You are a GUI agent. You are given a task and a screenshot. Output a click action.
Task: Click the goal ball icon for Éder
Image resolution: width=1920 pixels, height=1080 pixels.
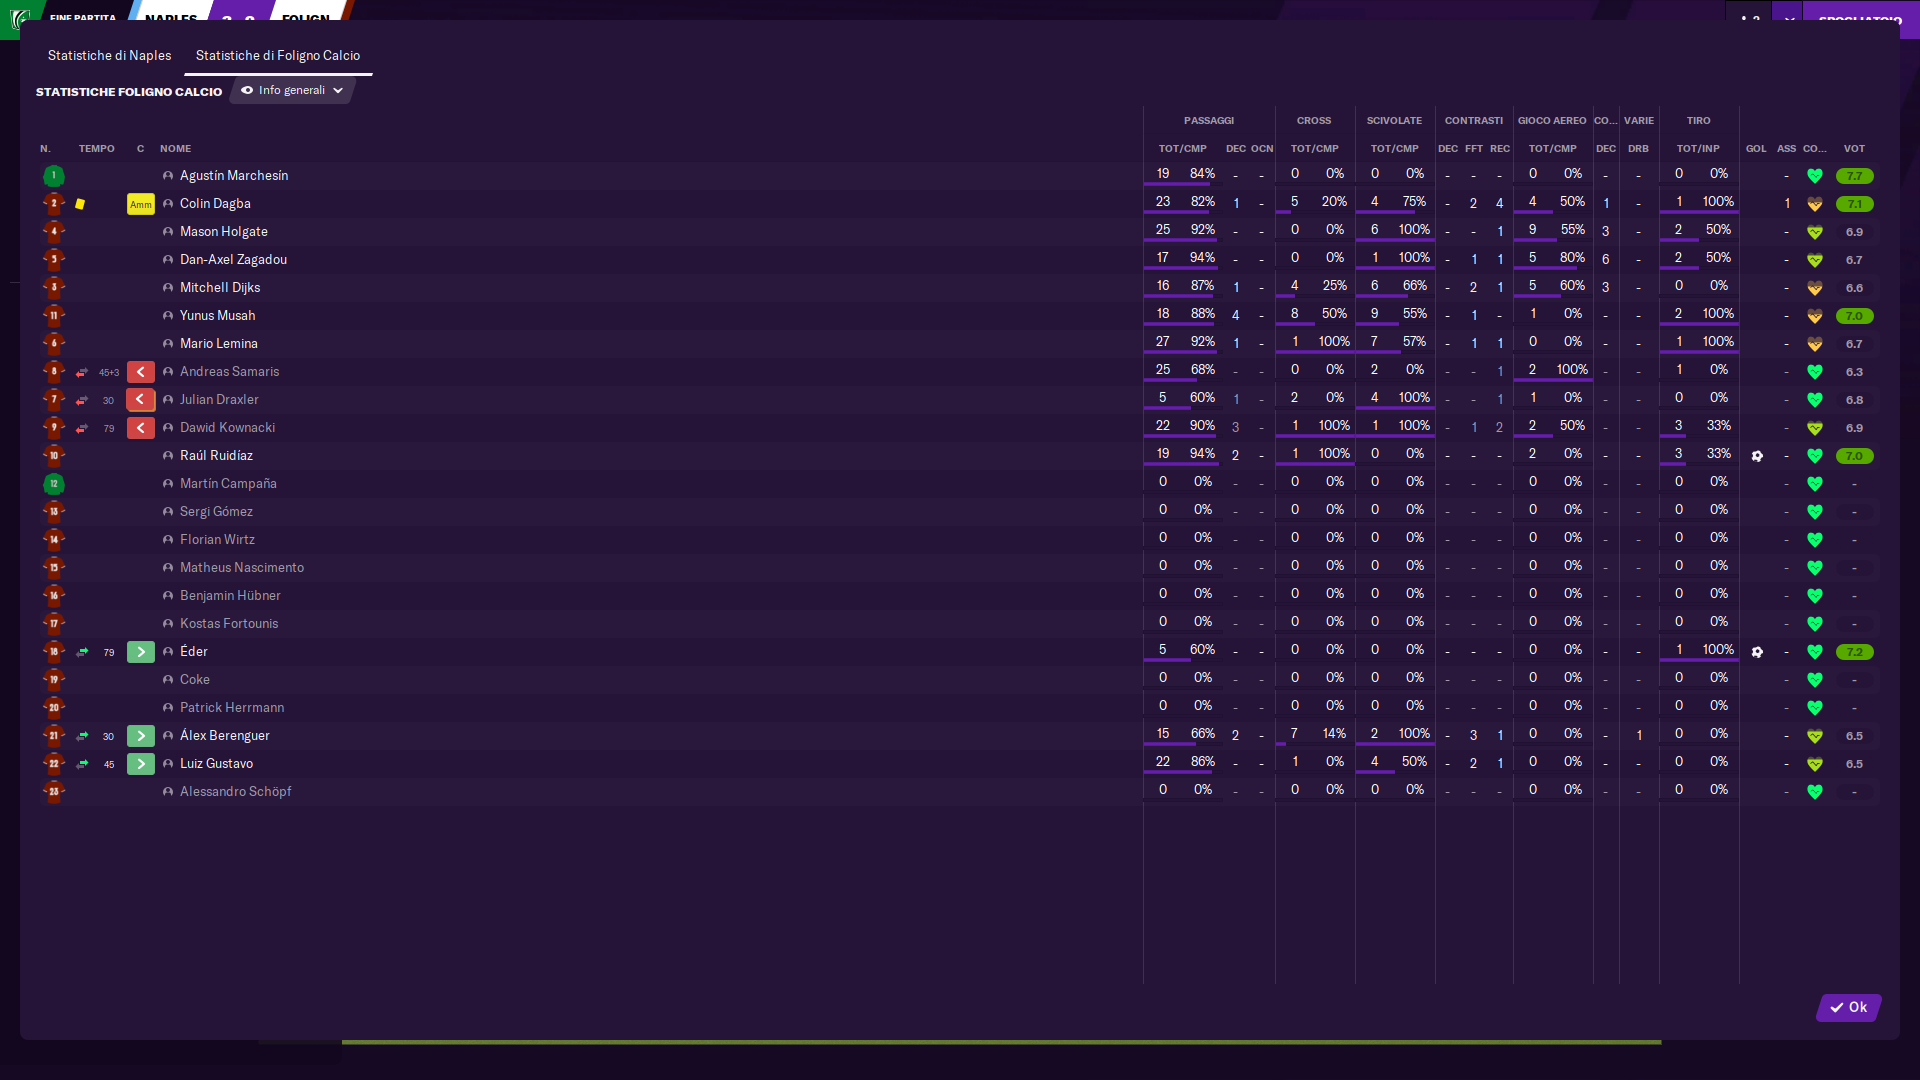(1757, 652)
